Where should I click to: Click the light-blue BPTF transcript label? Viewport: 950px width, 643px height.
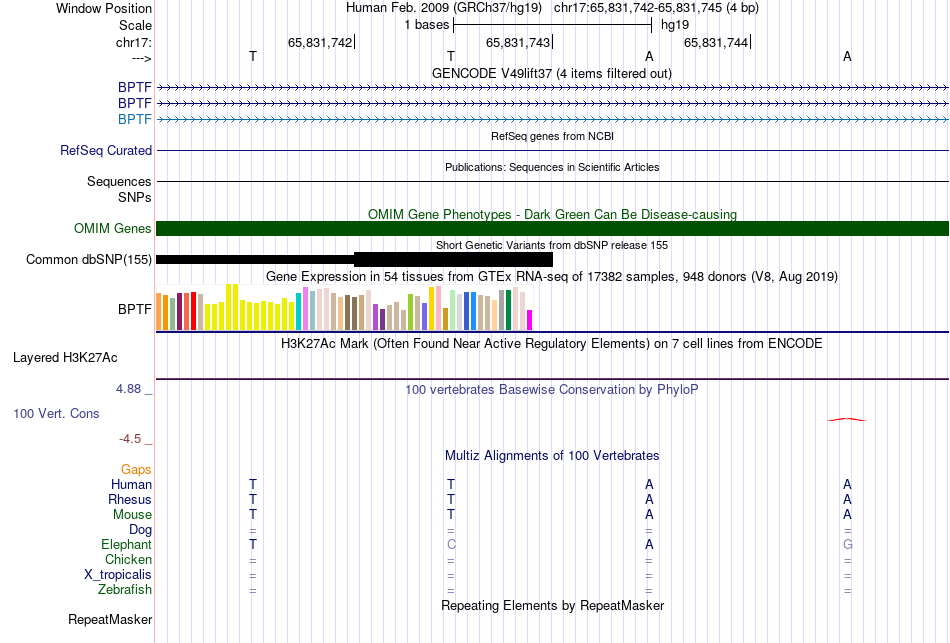point(135,119)
